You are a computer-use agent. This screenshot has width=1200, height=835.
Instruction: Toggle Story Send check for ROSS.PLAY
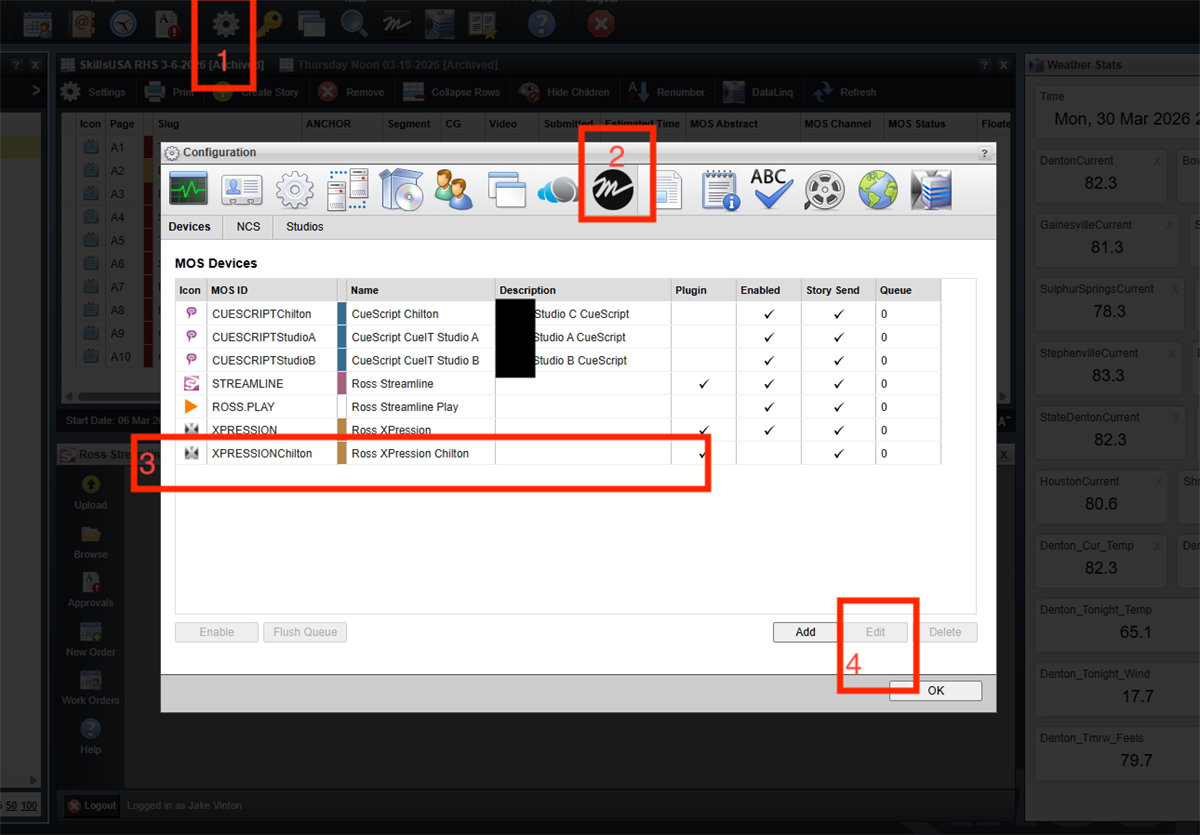[x=838, y=406]
